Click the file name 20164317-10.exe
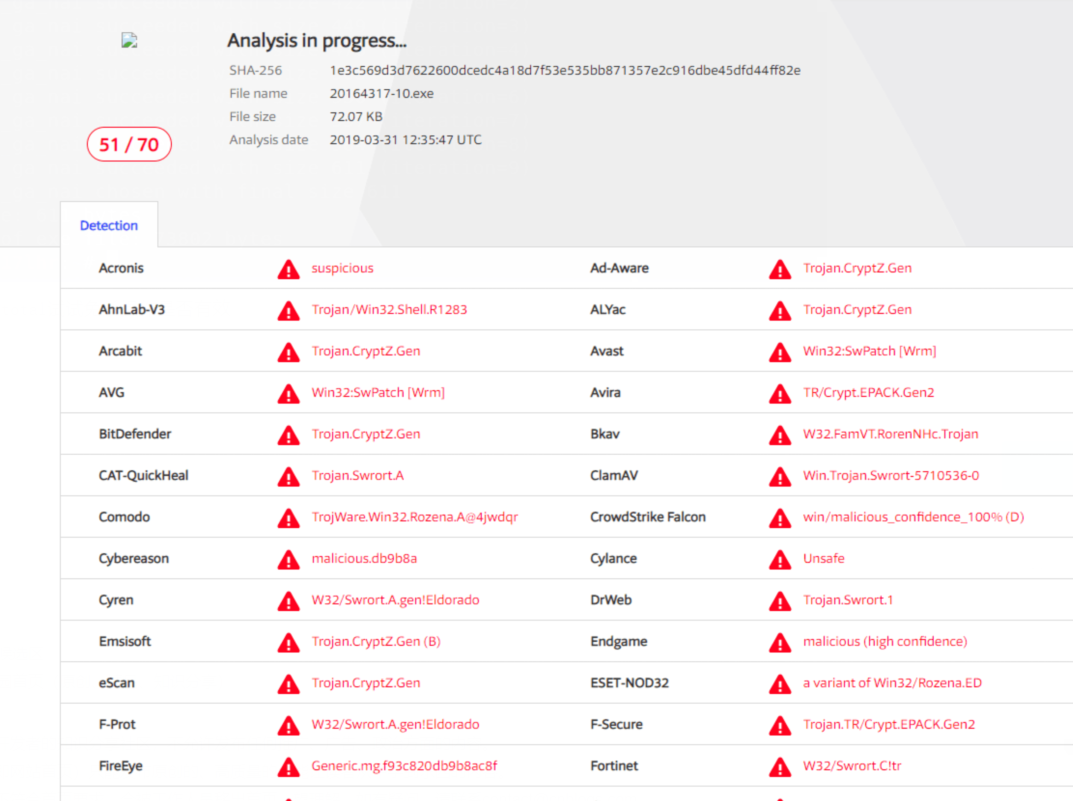1073x801 pixels. point(382,94)
